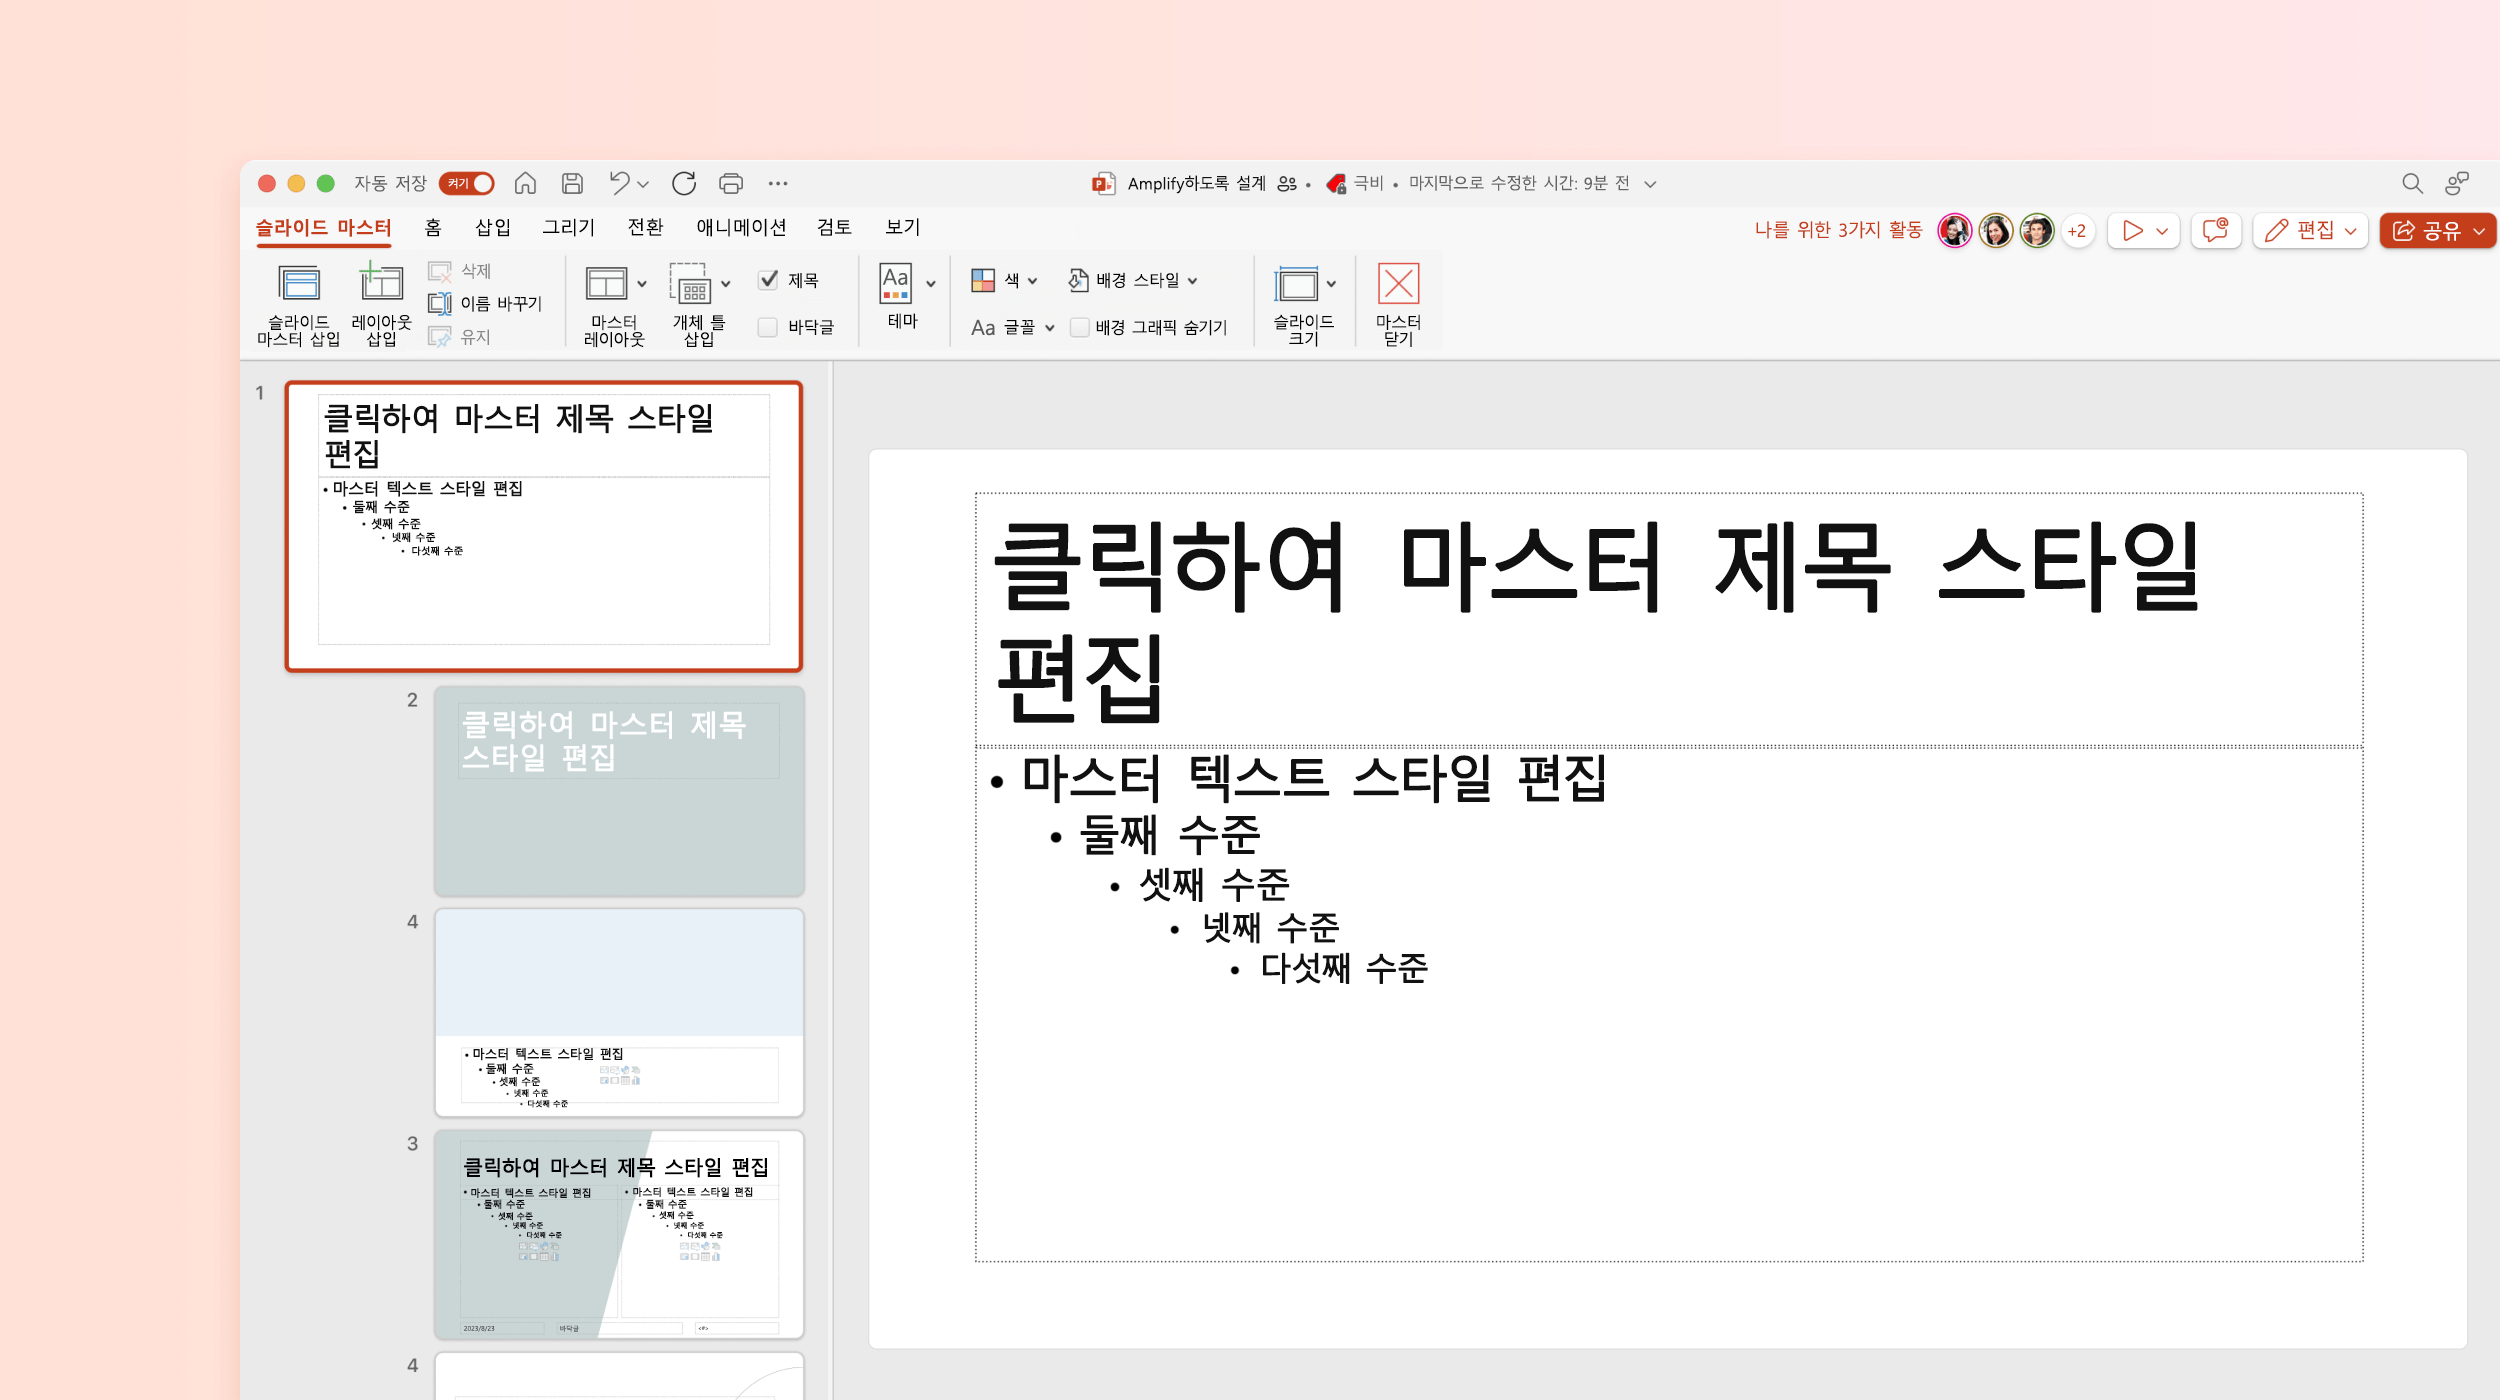This screenshot has width=2500, height=1400.
Task: Switch to the Home (홈) tab
Action: coord(433,228)
